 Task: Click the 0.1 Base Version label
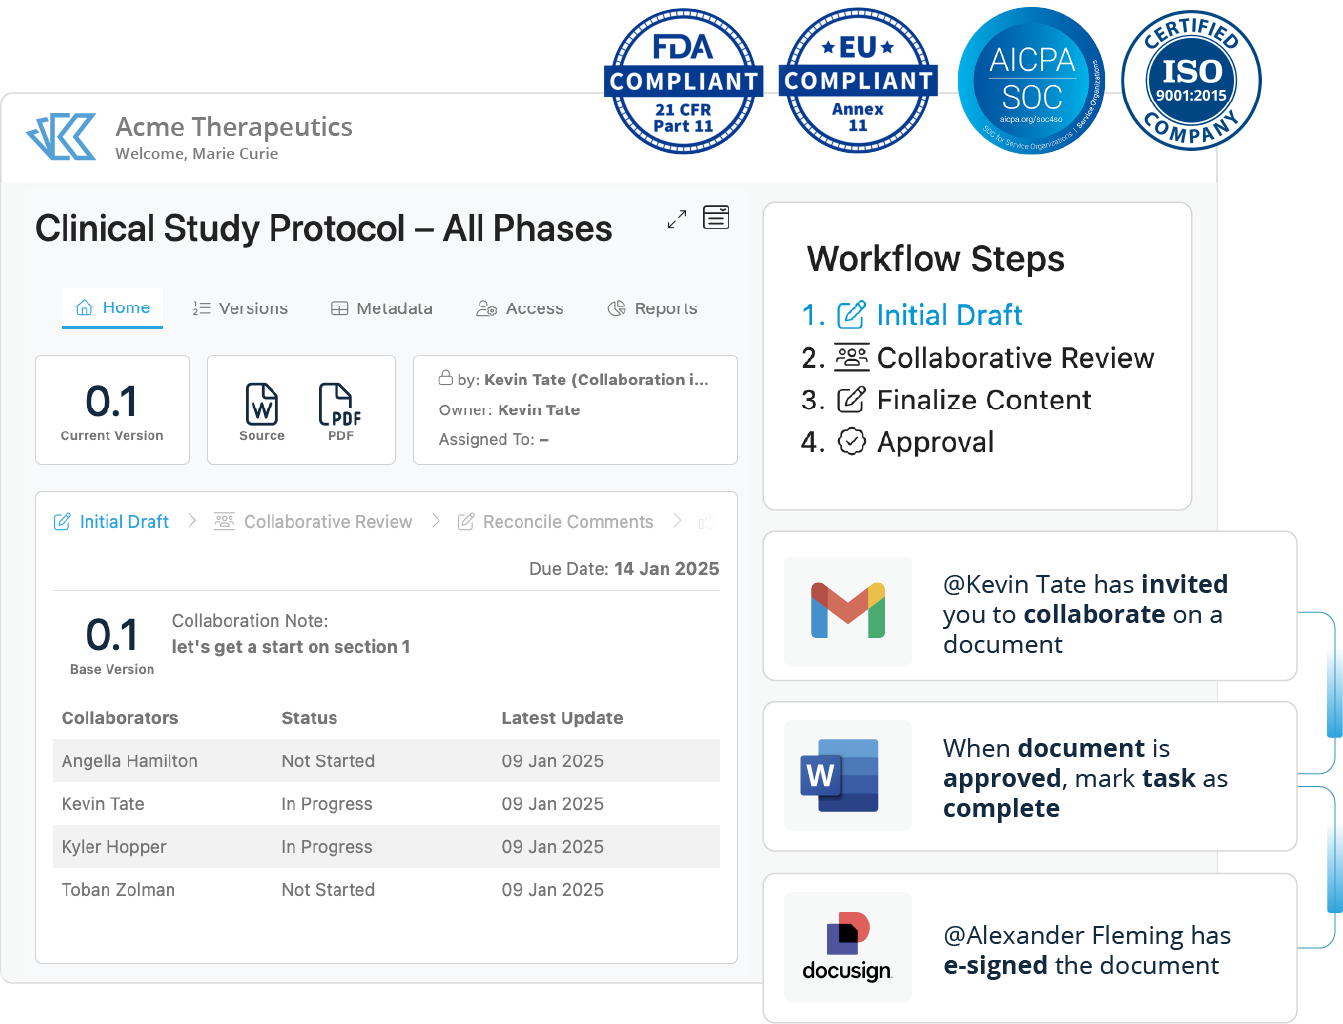click(112, 645)
